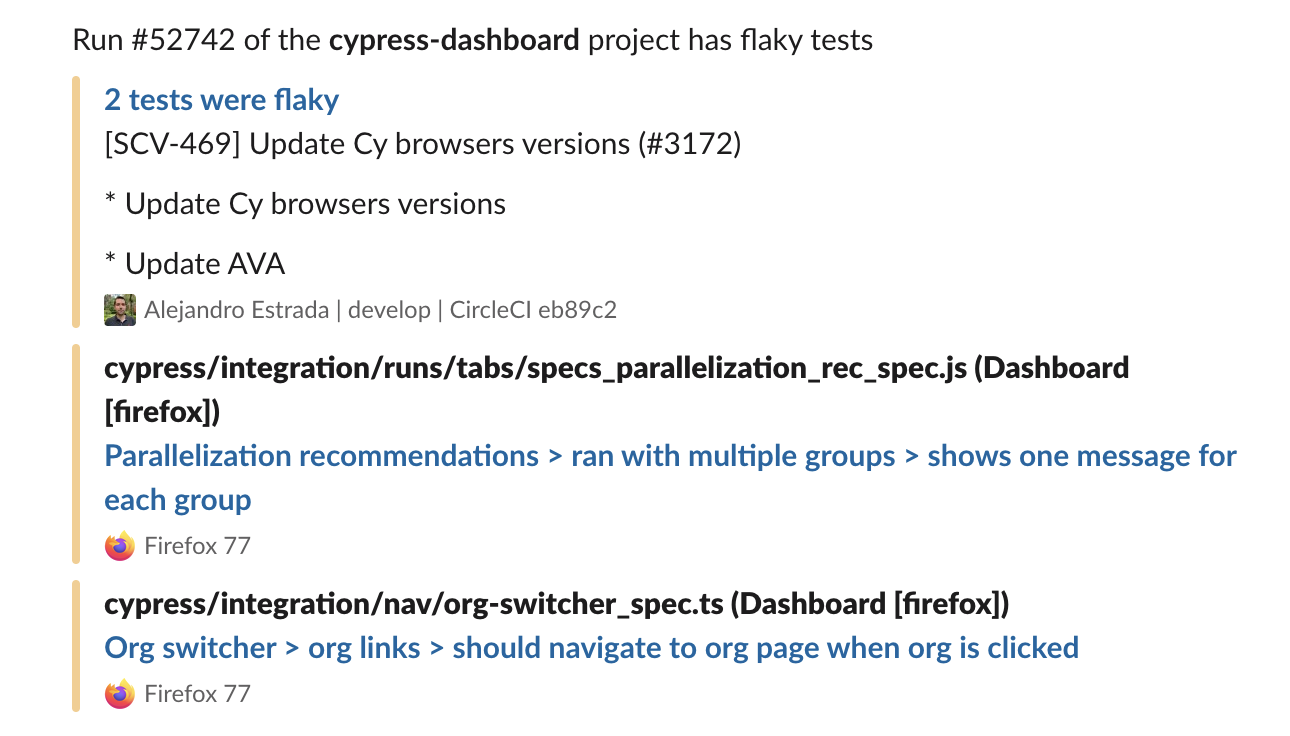Click the SCV-469 ticket reference text
The image size is (1290, 736).
172,144
